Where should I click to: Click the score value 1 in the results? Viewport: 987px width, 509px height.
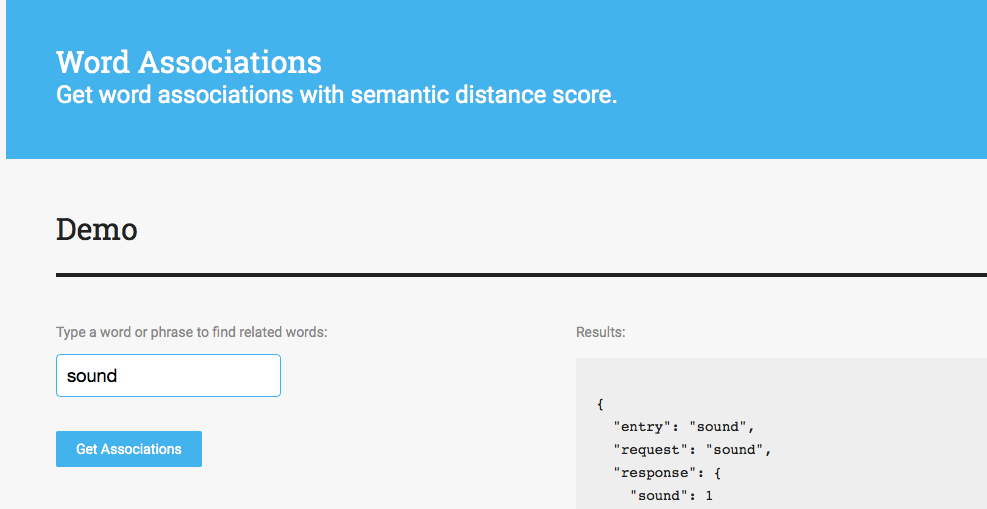coord(709,495)
